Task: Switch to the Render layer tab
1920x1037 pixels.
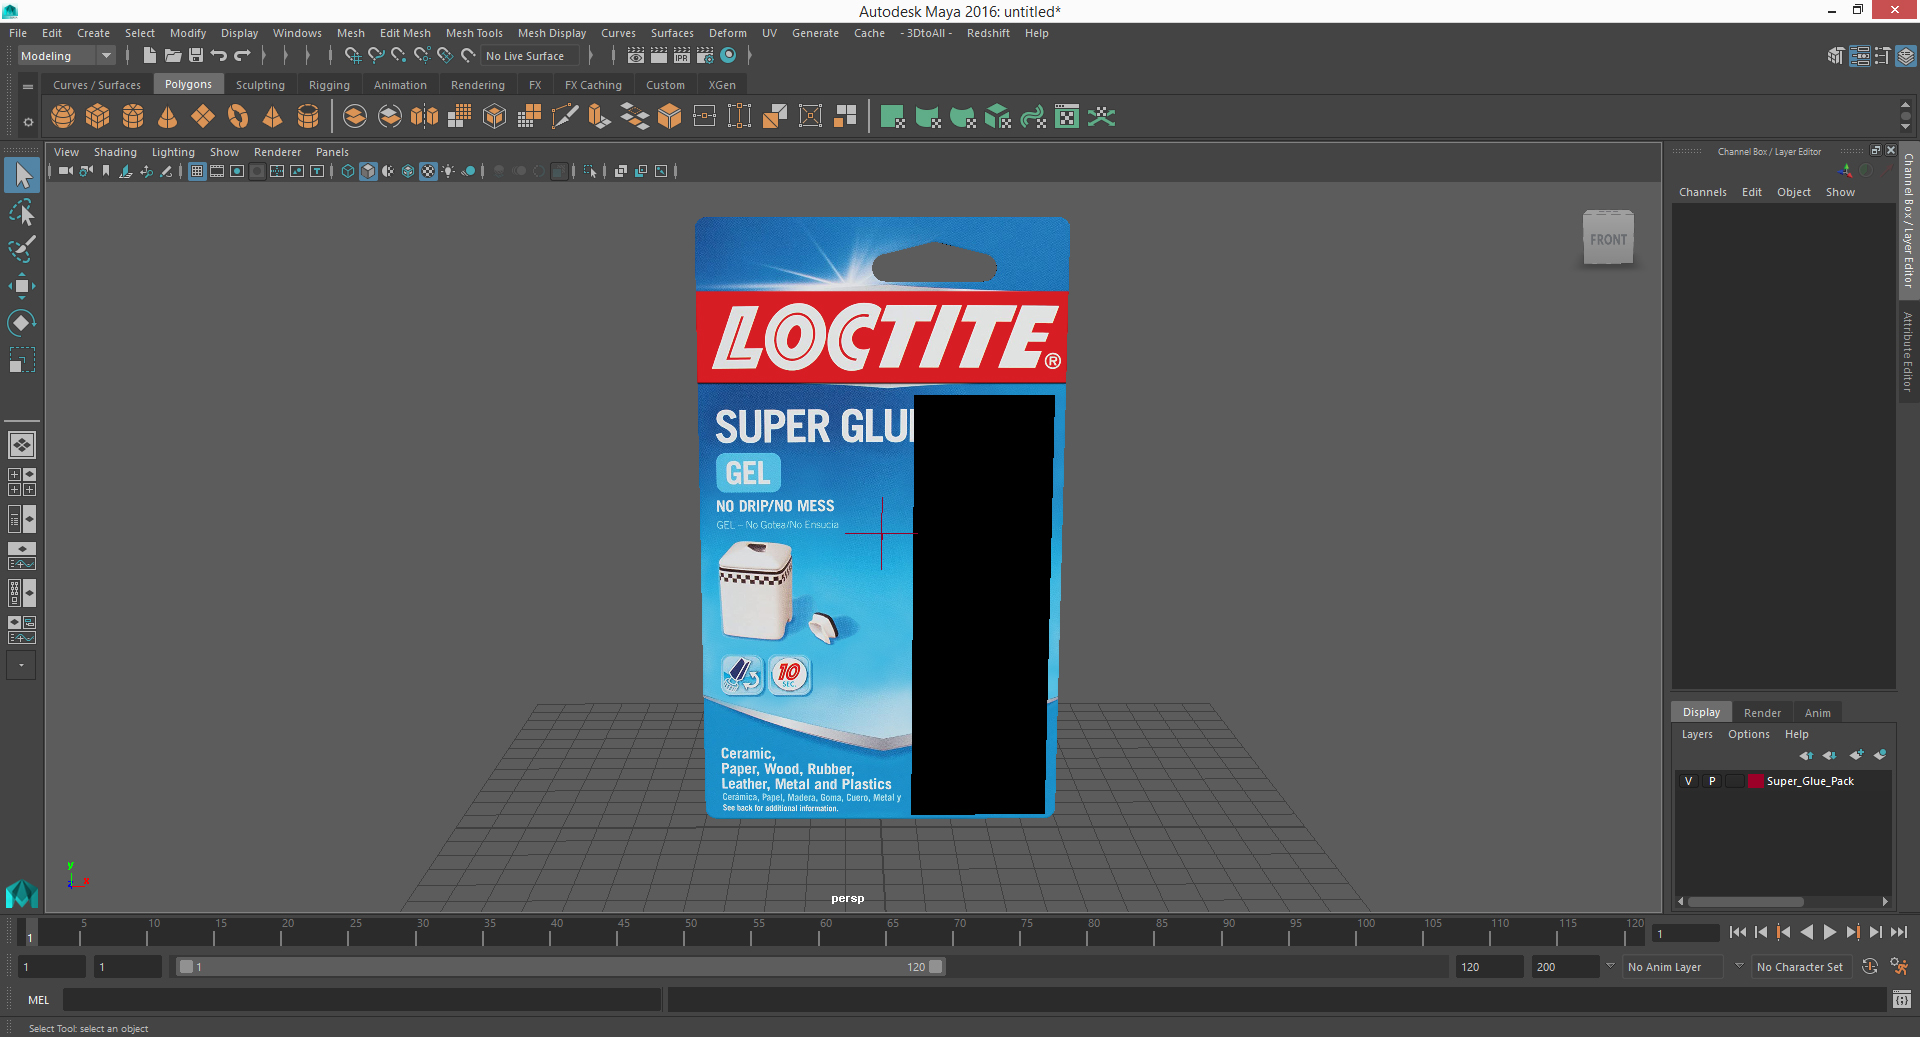Action: tap(1762, 713)
